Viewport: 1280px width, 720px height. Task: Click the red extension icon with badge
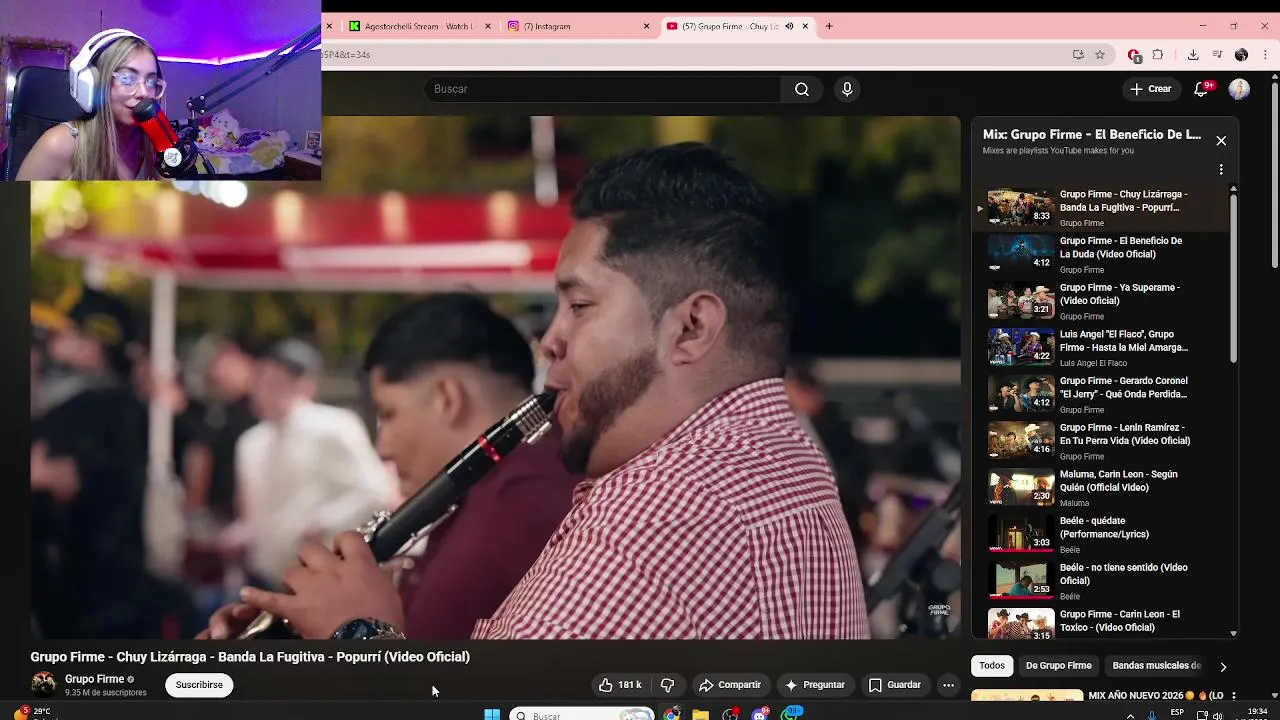(1134, 55)
